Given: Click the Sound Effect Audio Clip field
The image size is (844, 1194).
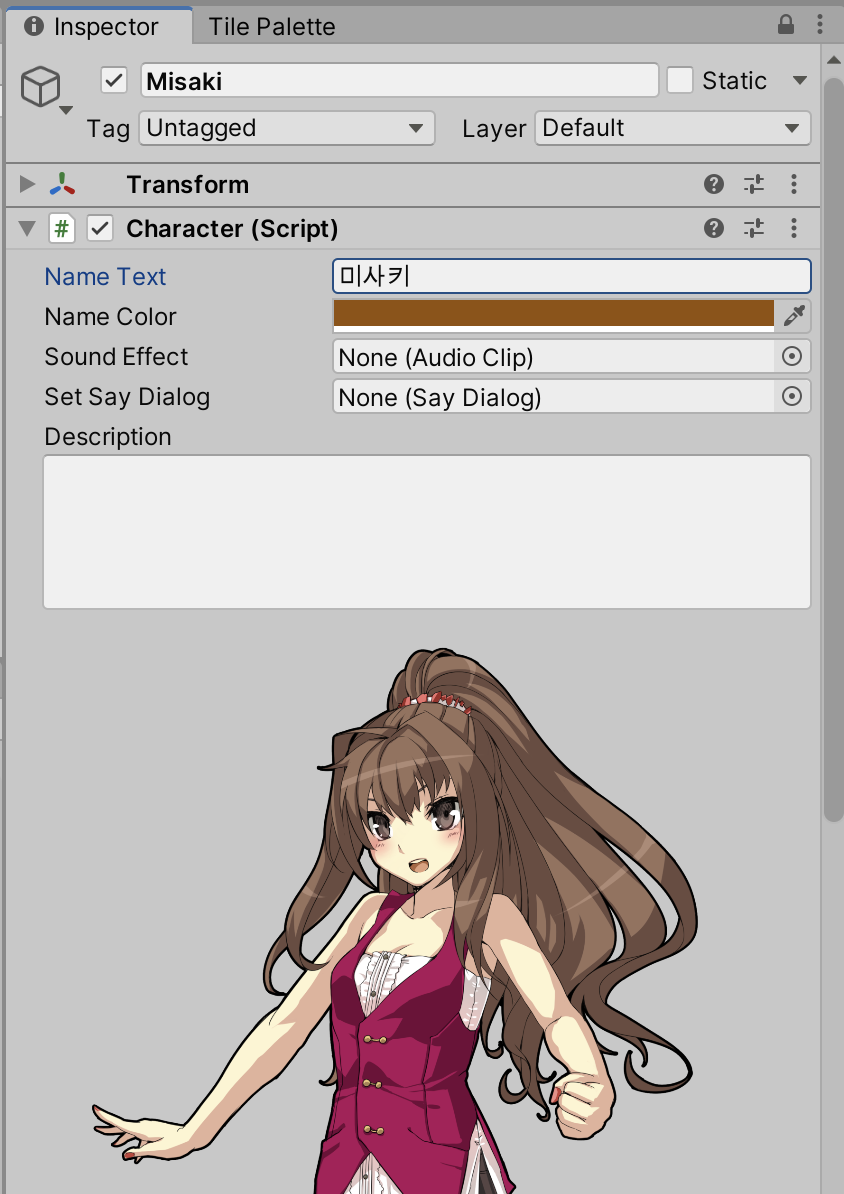Looking at the screenshot, I should coord(554,356).
